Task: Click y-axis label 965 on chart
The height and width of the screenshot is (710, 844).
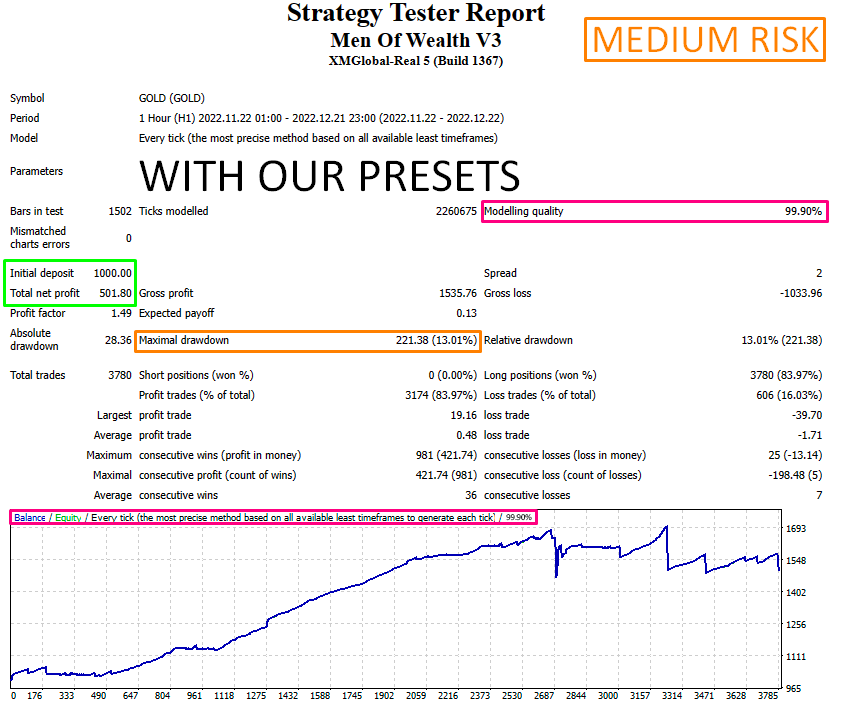Action: 793,688
